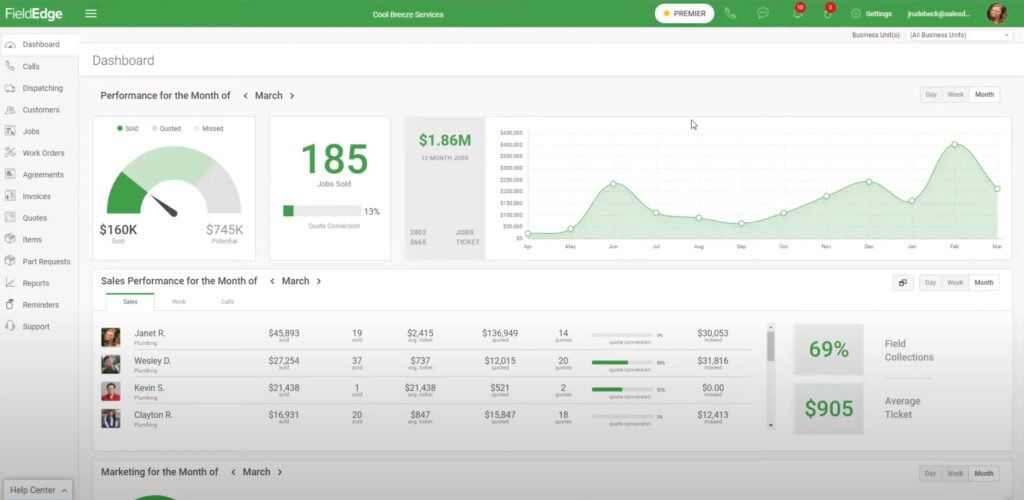Go to next month in Sales Performance
This screenshot has height=500, width=1024.
pos(319,281)
